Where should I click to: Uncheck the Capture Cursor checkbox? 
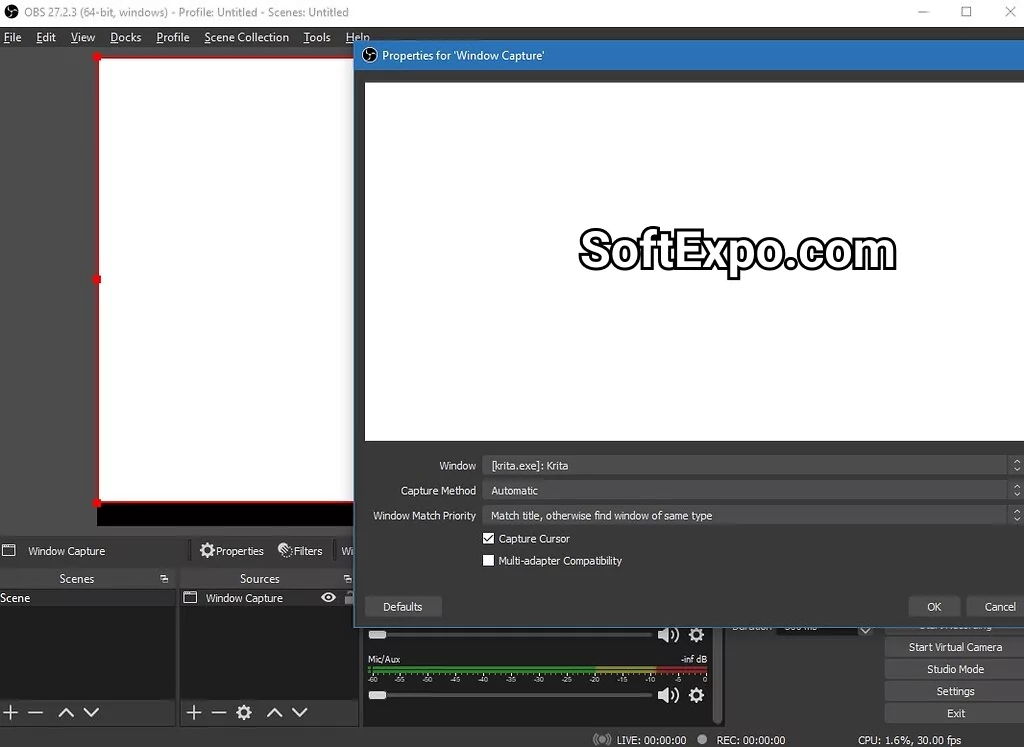(x=489, y=538)
